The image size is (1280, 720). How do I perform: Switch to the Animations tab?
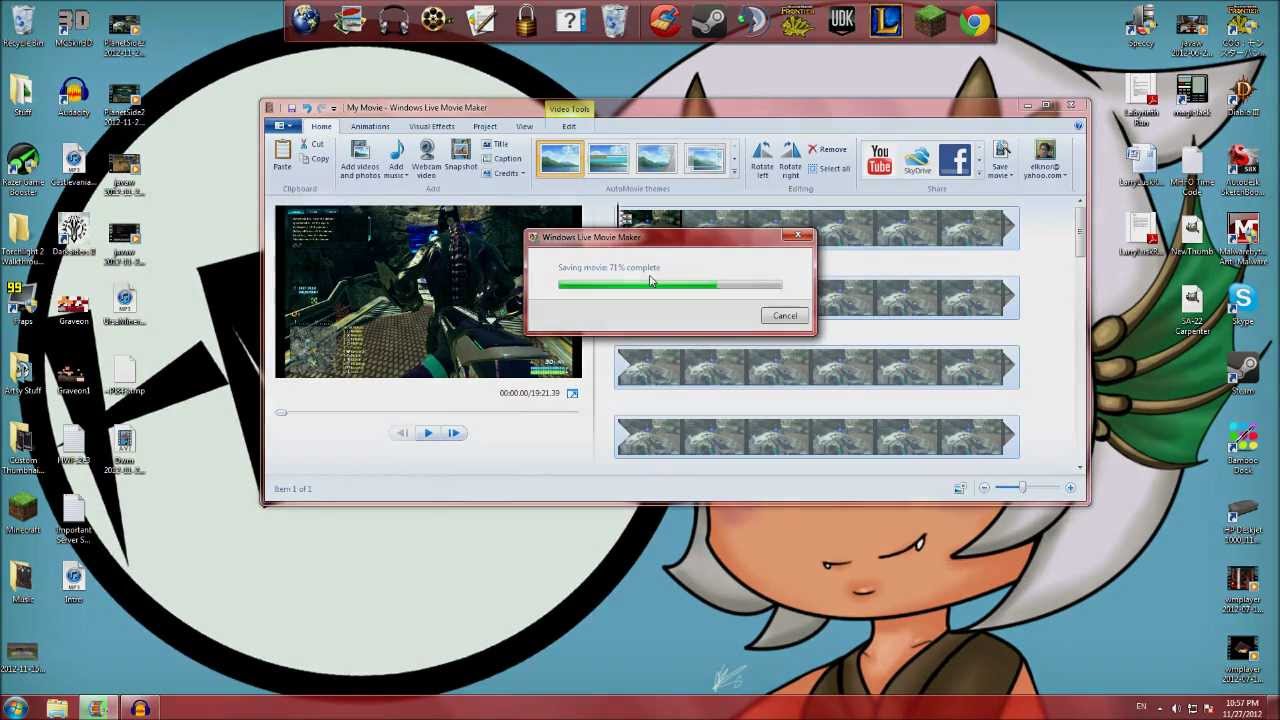tap(370, 126)
